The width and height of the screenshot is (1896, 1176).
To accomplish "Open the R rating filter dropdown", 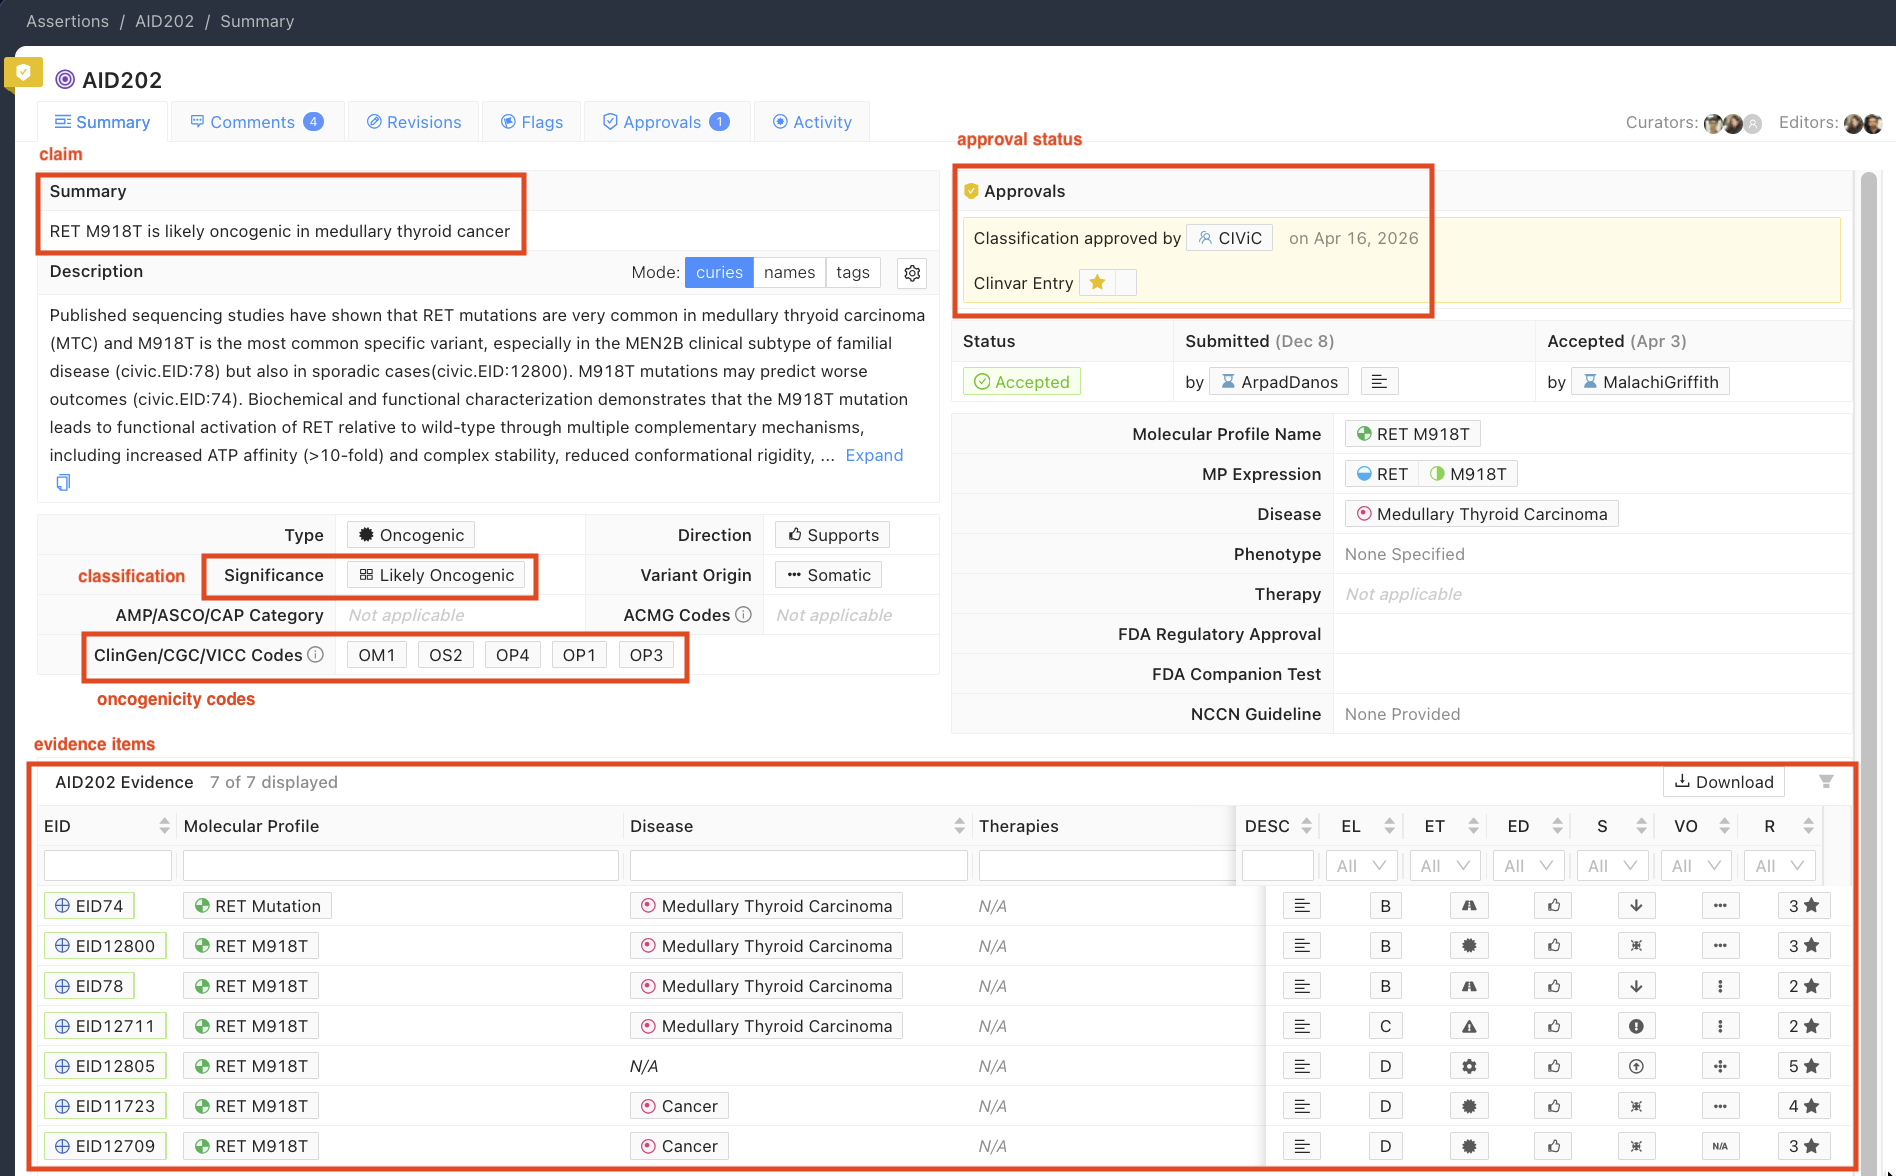I will point(1780,866).
